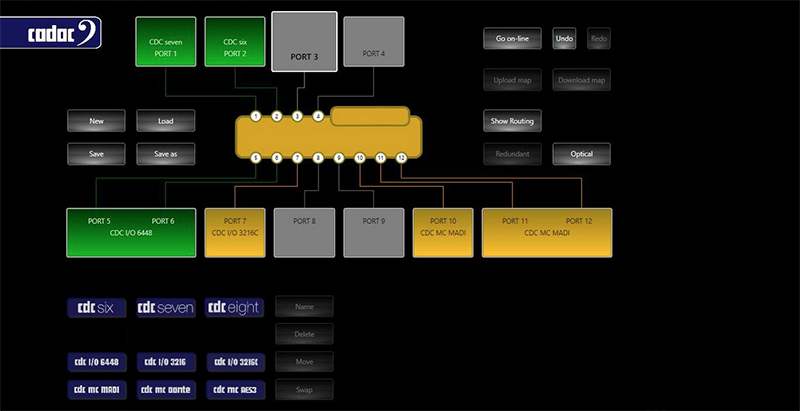Click the Swap button
The width and height of the screenshot is (800, 411).
[305, 390]
